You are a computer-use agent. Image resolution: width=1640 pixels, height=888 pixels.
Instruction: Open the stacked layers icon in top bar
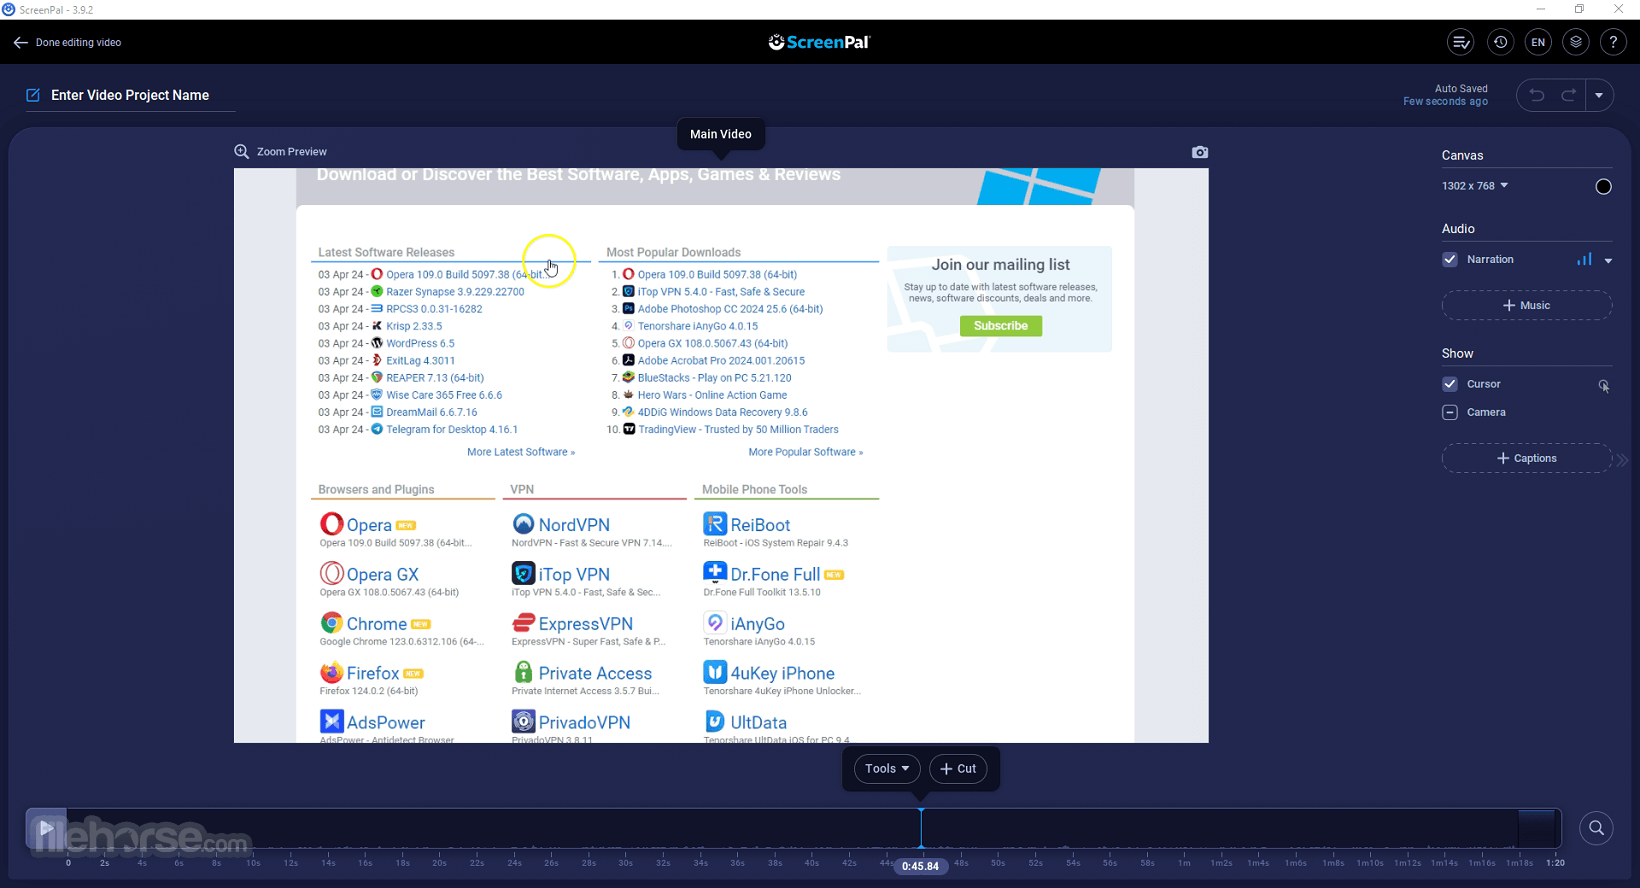(1576, 42)
